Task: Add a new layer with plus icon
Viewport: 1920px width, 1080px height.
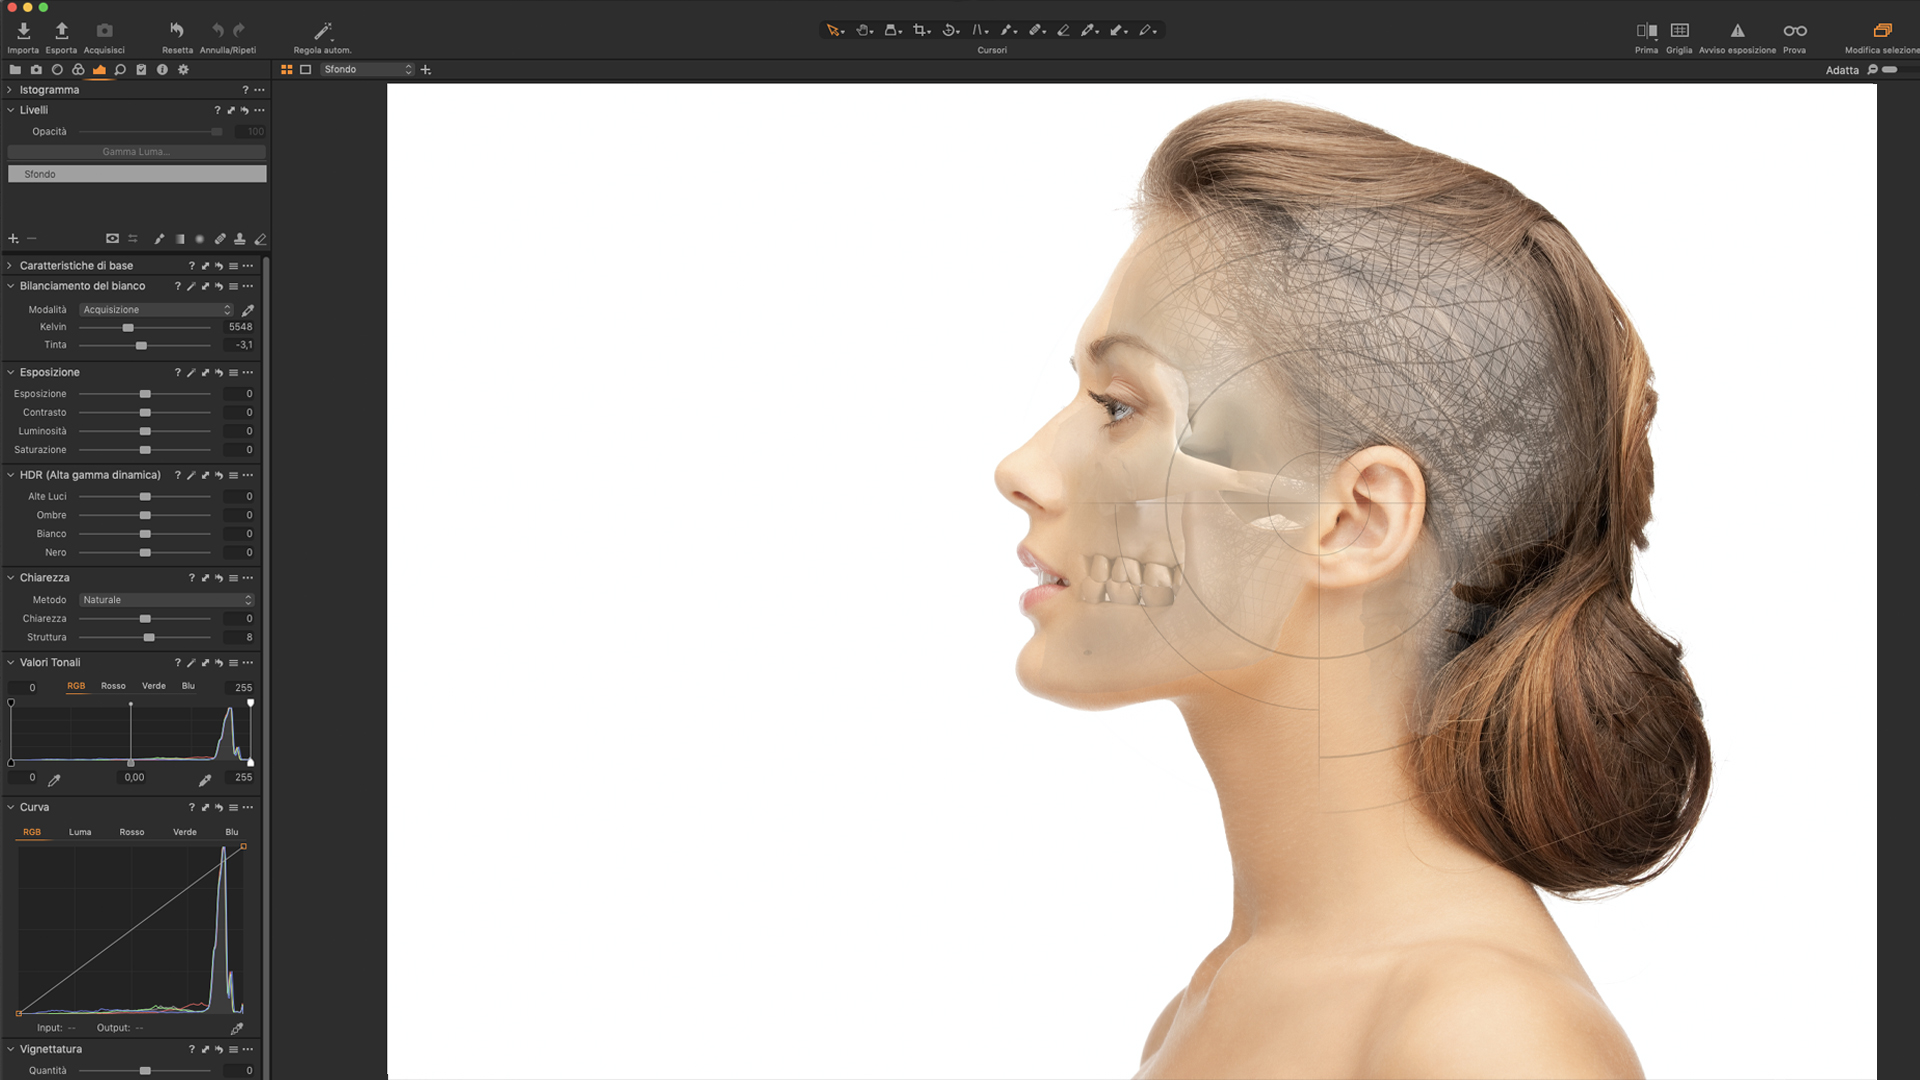Action: tap(13, 239)
